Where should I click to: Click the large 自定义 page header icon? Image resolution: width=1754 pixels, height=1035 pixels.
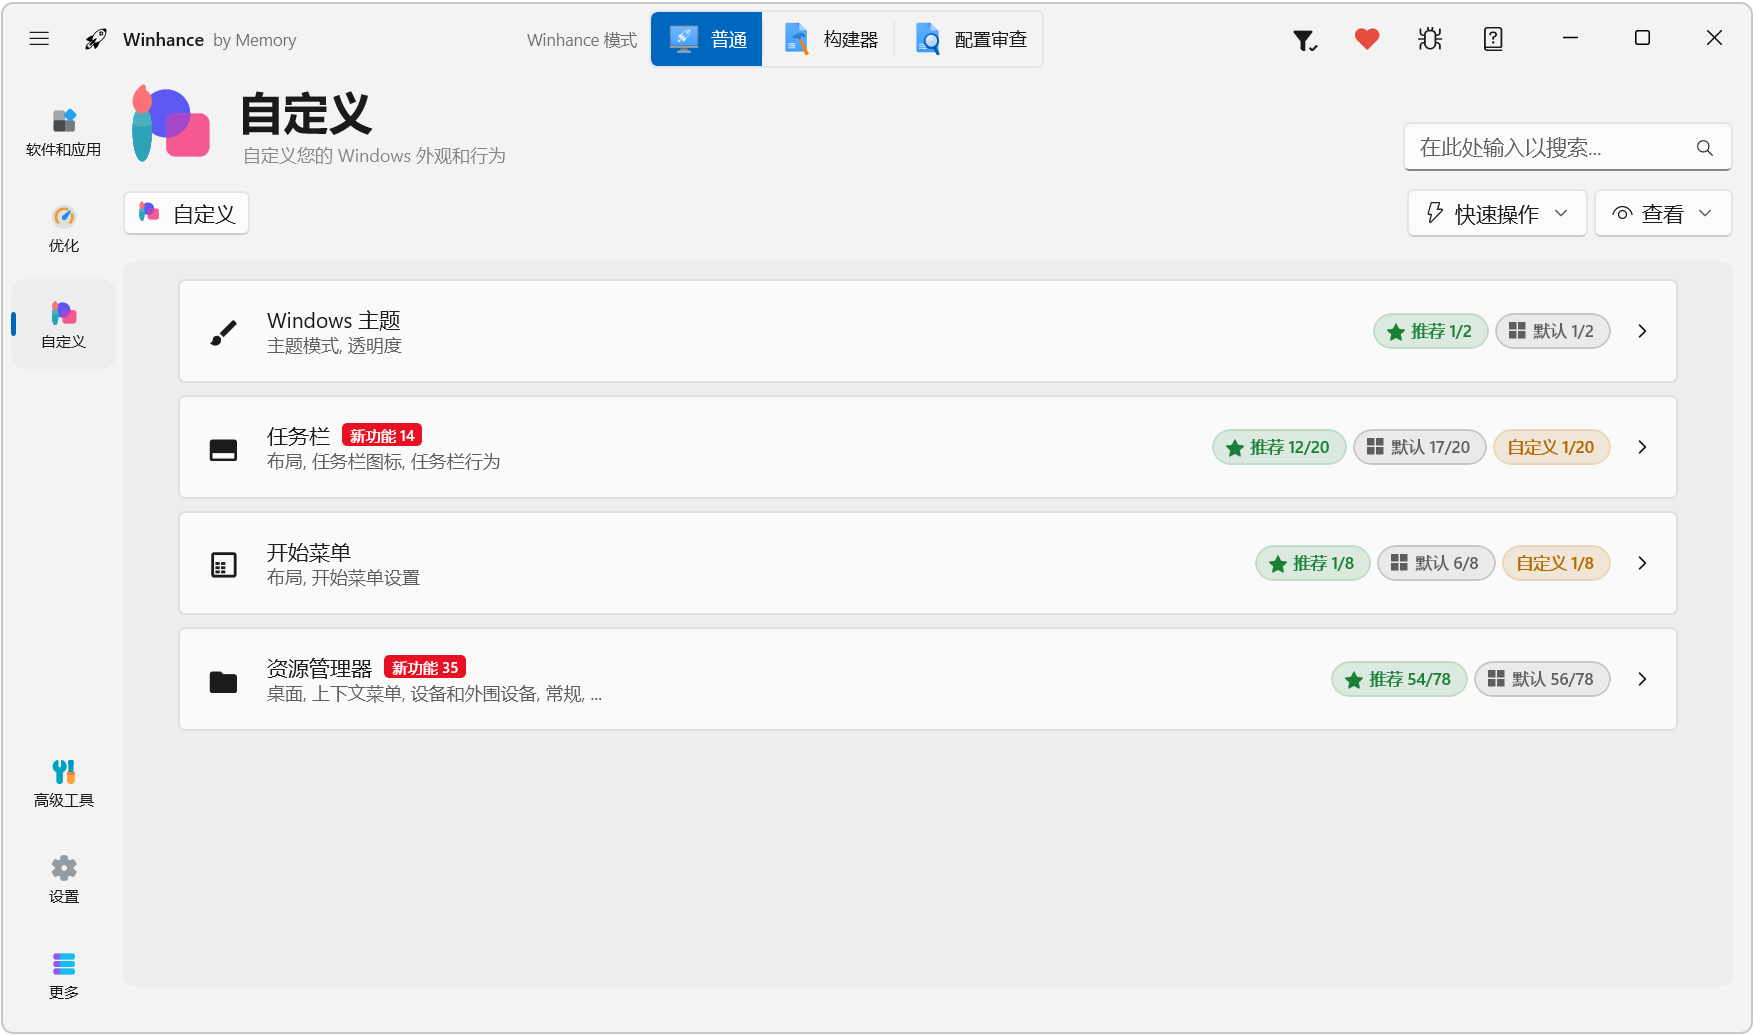tap(171, 124)
